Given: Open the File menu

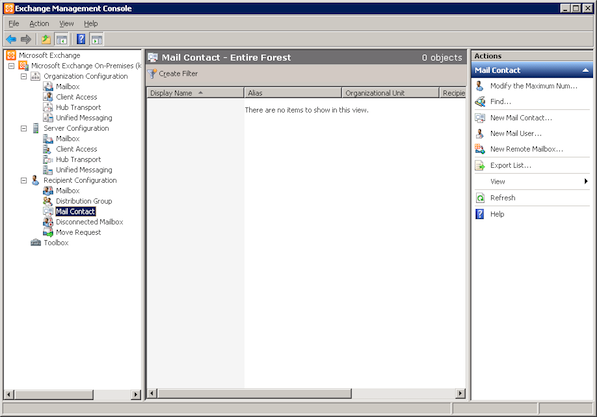Looking at the screenshot, I should (x=14, y=24).
